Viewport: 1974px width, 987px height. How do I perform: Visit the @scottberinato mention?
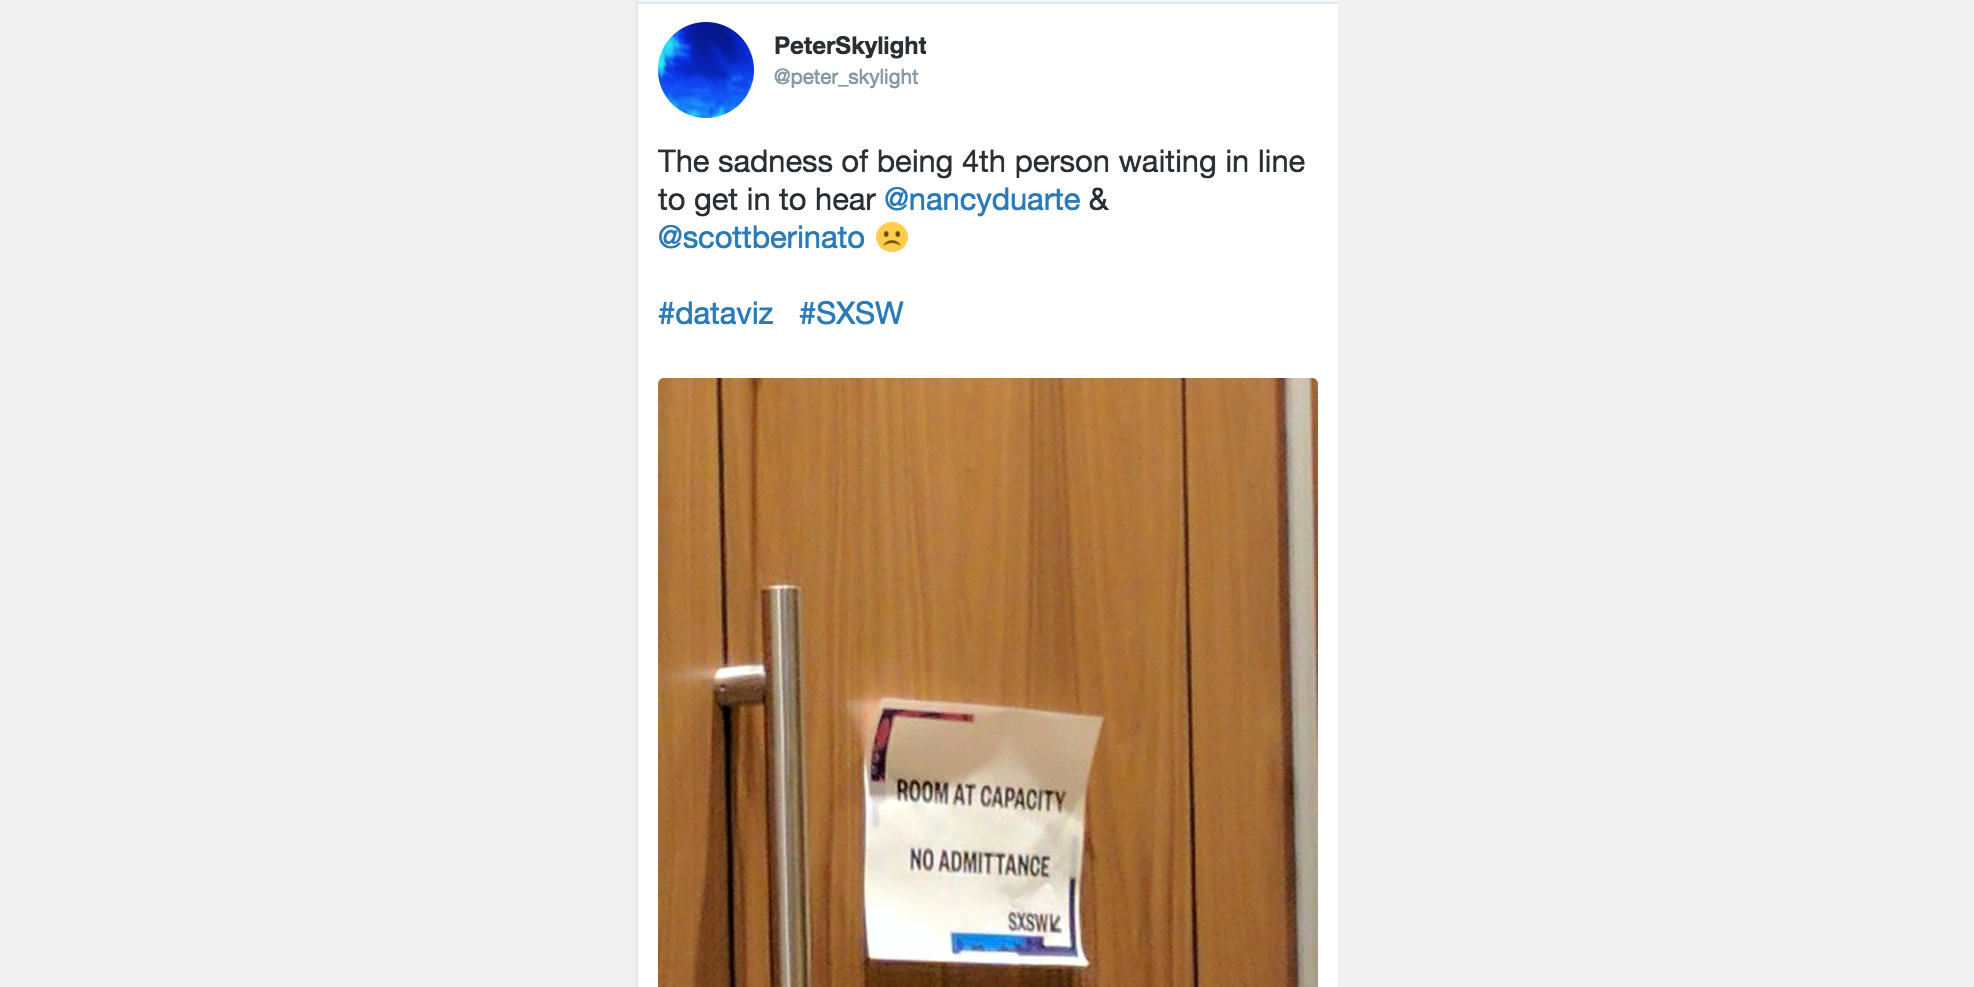click(x=761, y=238)
